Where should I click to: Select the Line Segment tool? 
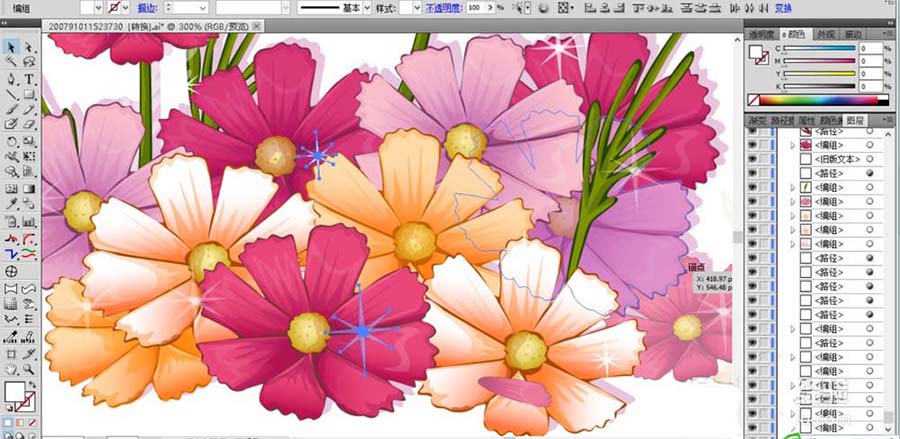[11, 94]
